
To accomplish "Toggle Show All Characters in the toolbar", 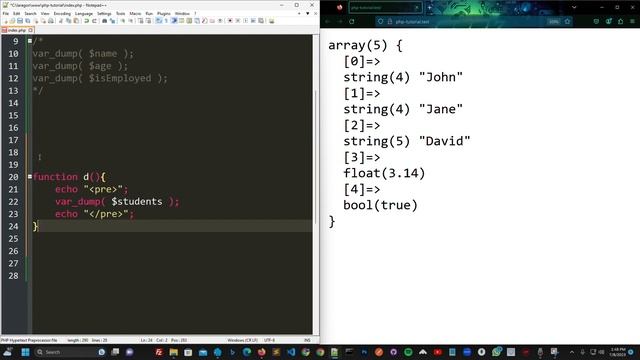I will [166, 21].
